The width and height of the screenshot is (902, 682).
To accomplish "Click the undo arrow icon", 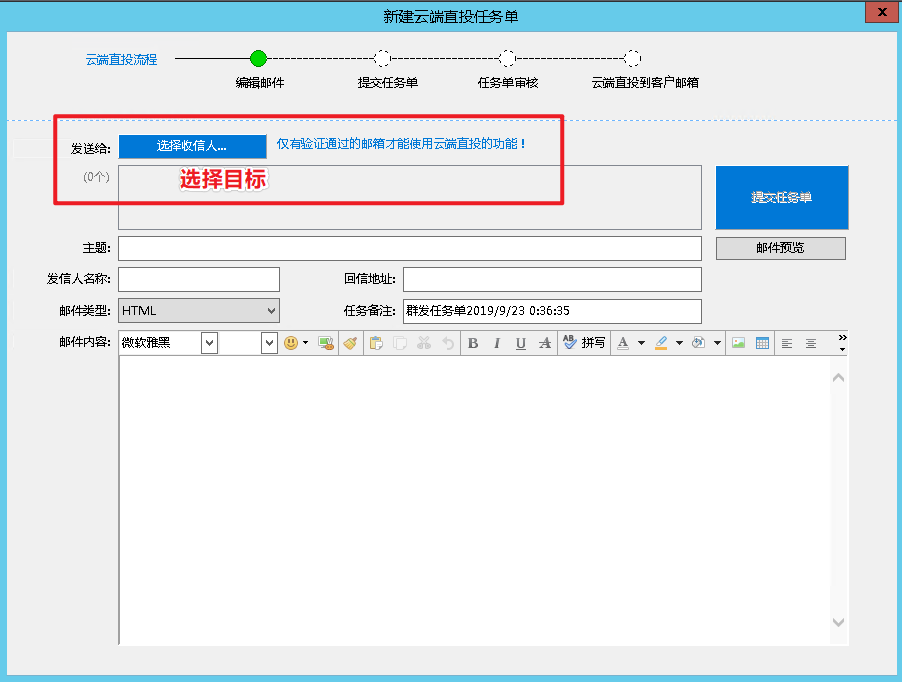I will pyautogui.click(x=448, y=343).
